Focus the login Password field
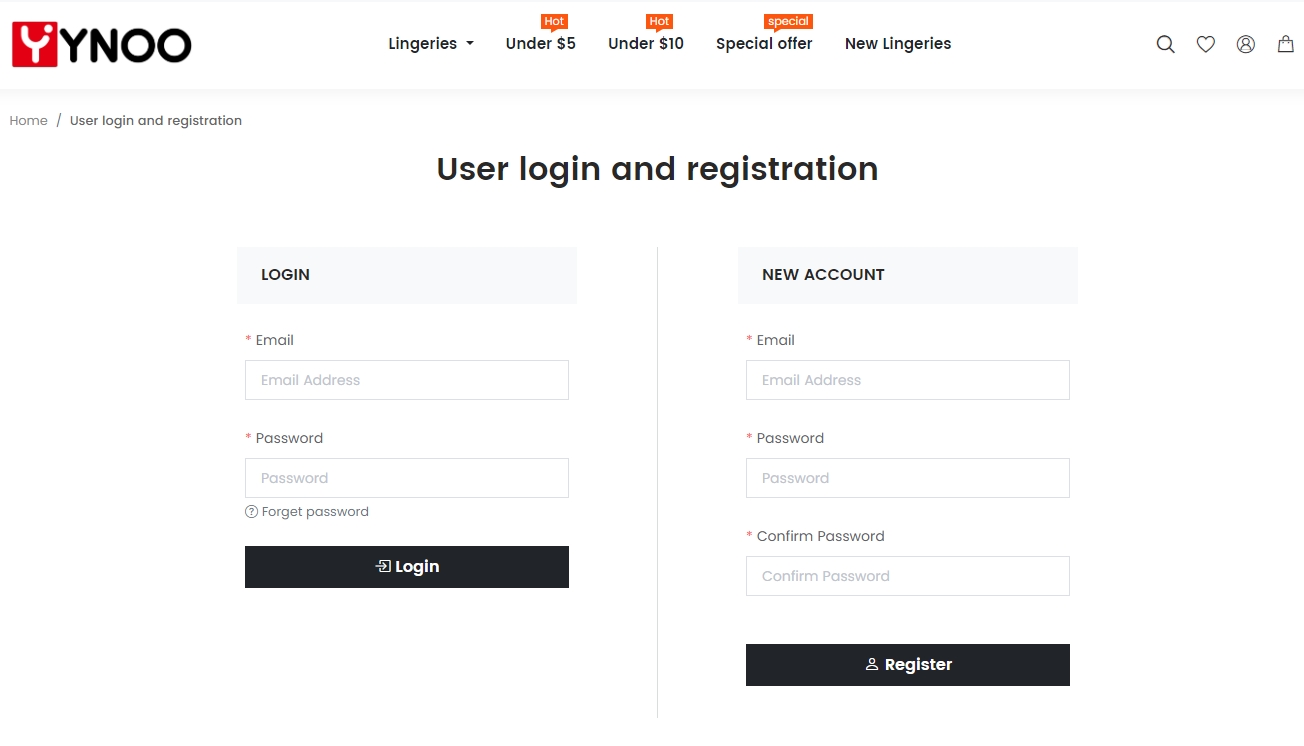Screen dimensions: 1304x746 (407, 478)
